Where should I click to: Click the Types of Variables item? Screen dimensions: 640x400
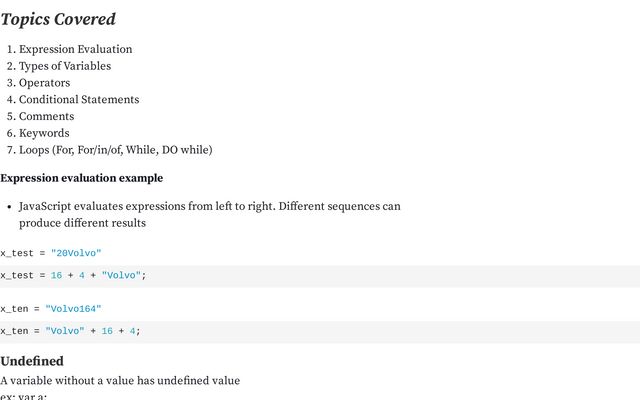(x=65, y=66)
